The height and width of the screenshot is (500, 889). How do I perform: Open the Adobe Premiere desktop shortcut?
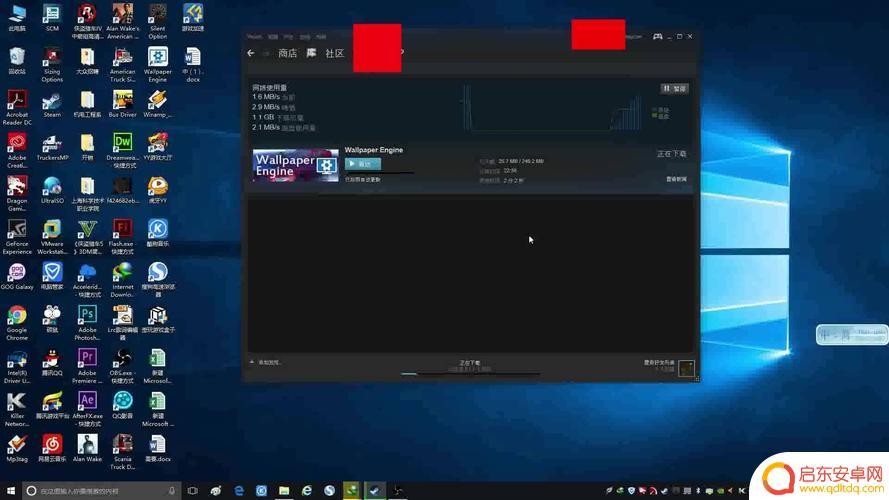(x=87, y=366)
